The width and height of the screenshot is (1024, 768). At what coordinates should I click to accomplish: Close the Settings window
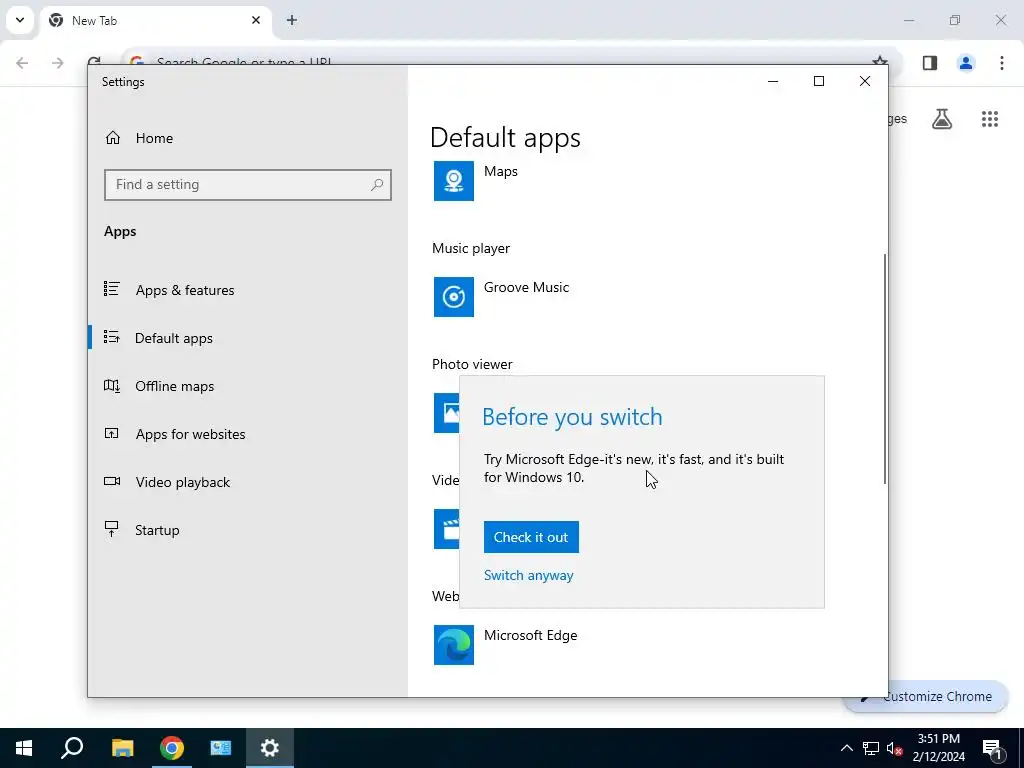pyautogui.click(x=865, y=81)
